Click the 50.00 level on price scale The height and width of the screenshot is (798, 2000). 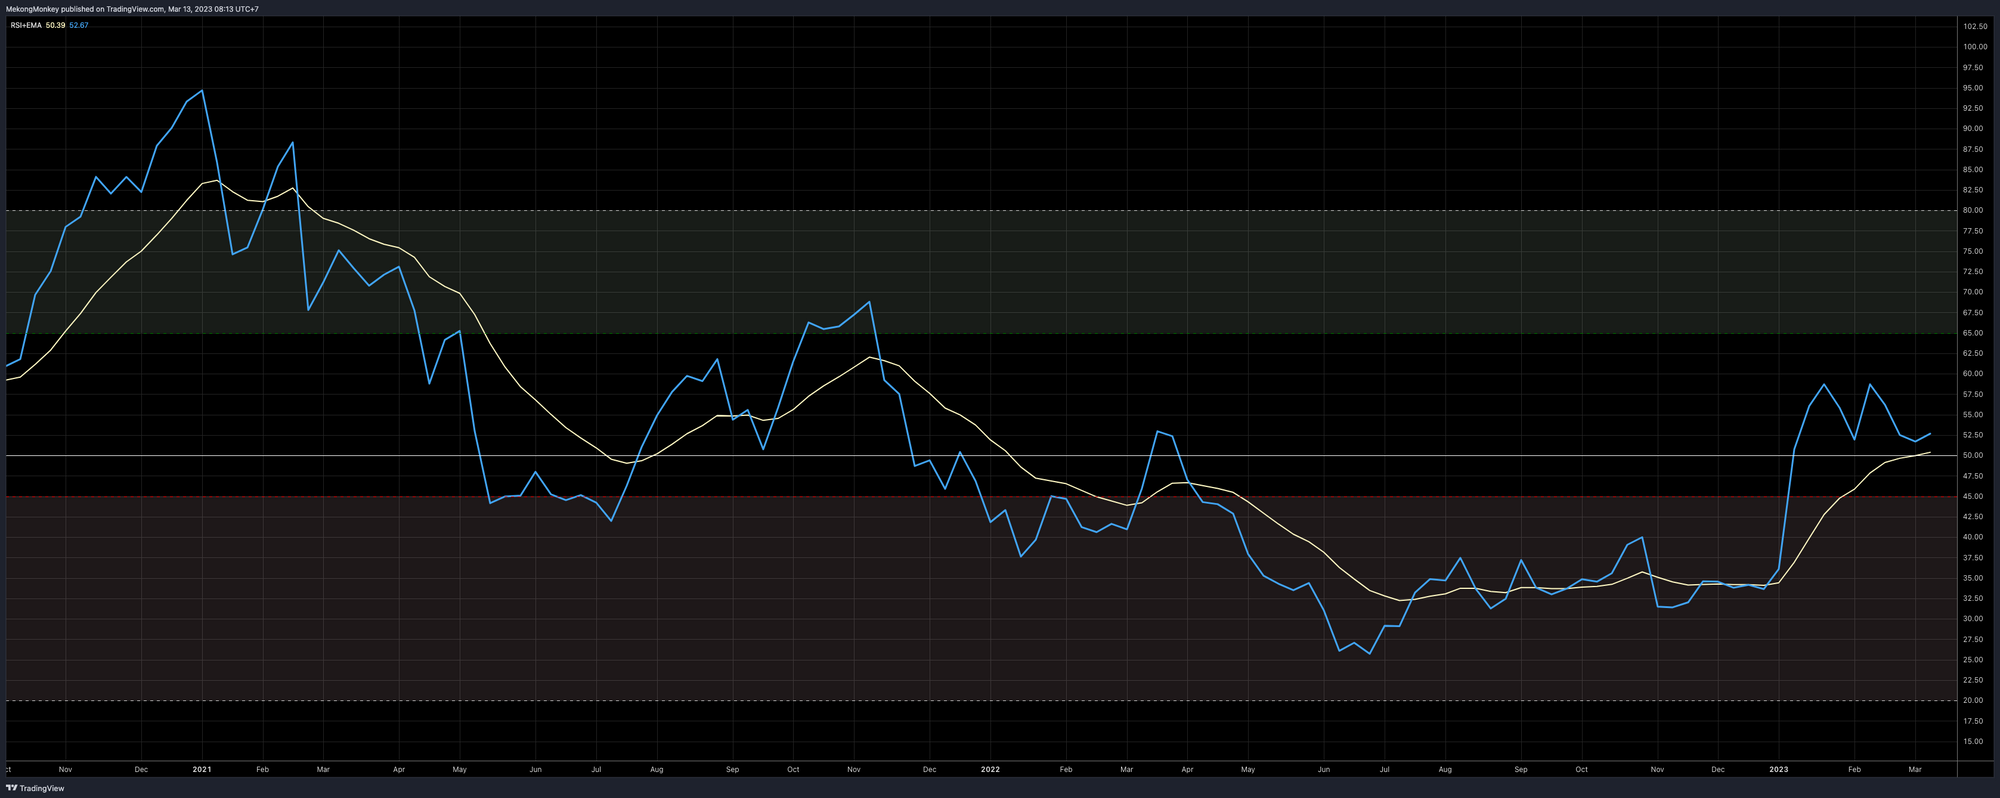[x=1975, y=455]
